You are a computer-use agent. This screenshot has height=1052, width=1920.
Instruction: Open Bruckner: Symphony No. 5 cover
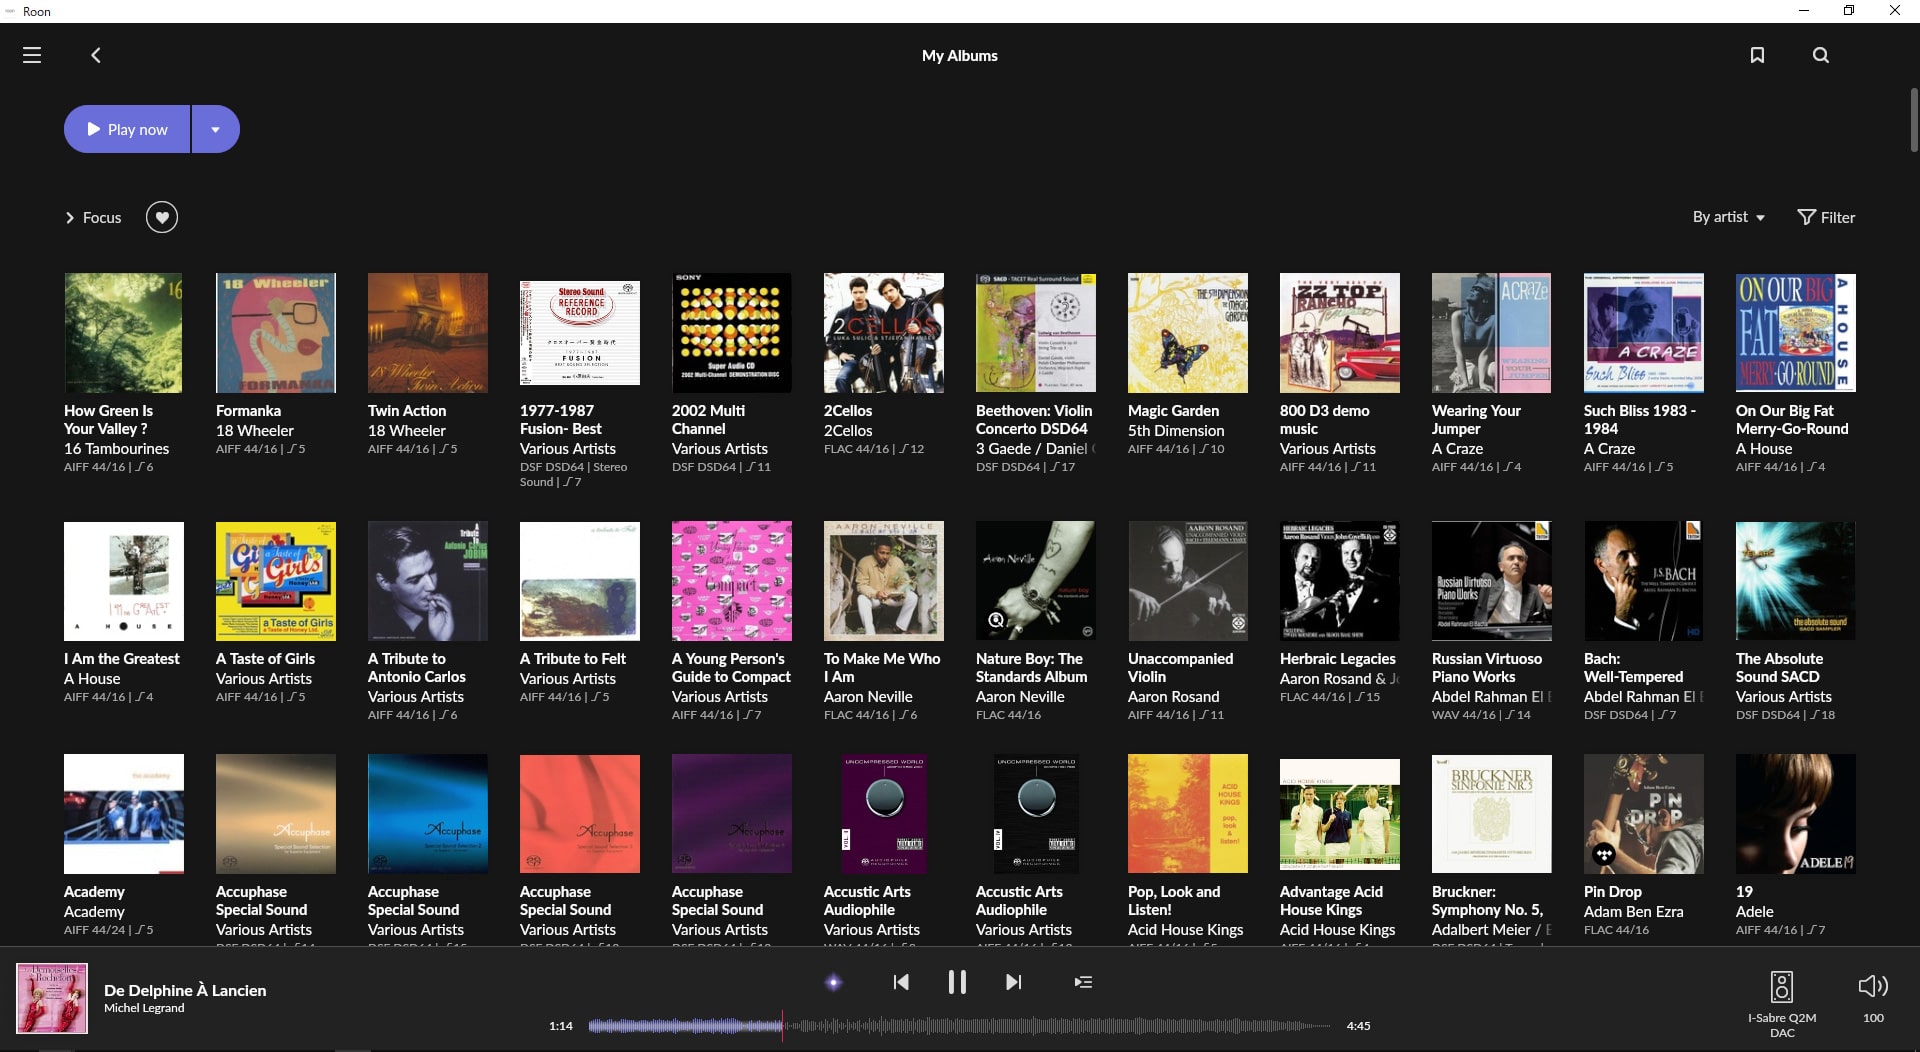[1492, 814]
